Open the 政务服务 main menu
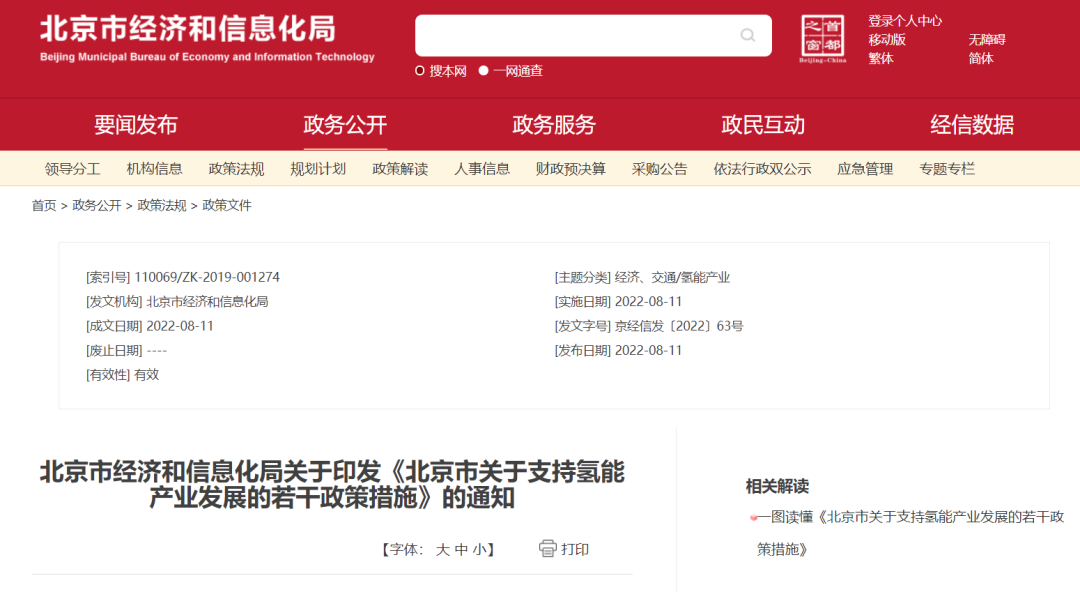The height and width of the screenshot is (592, 1080). (554, 125)
